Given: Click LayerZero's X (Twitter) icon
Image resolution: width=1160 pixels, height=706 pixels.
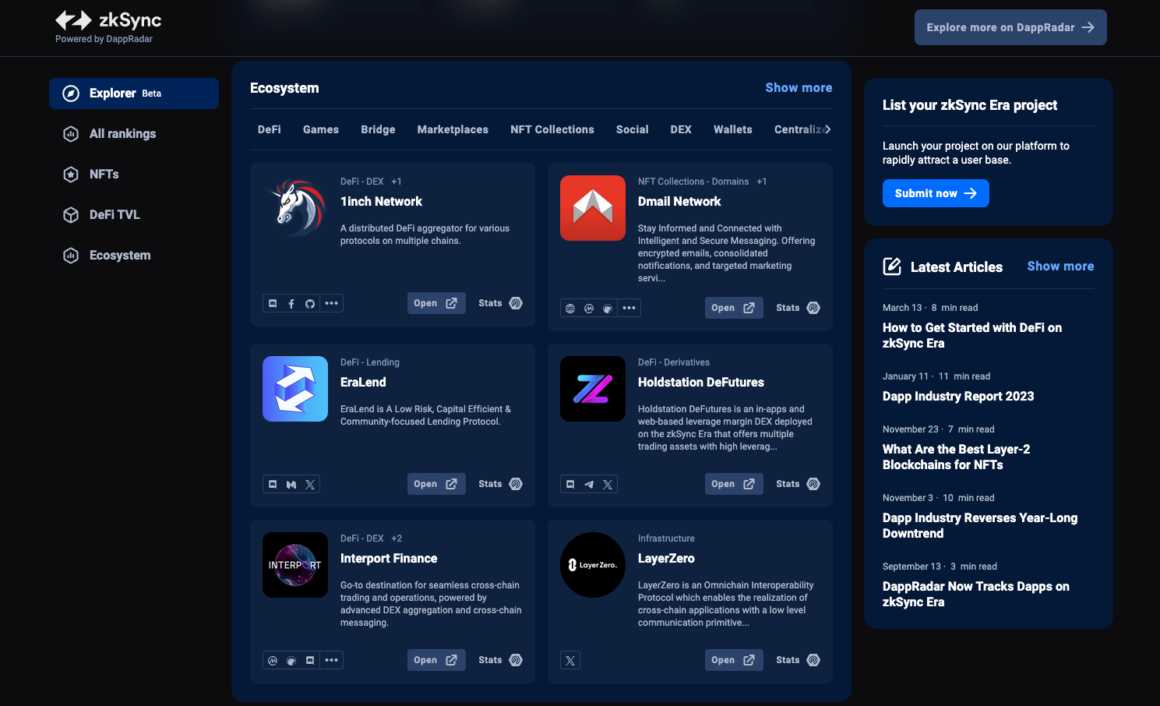Looking at the screenshot, I should tap(570, 660).
